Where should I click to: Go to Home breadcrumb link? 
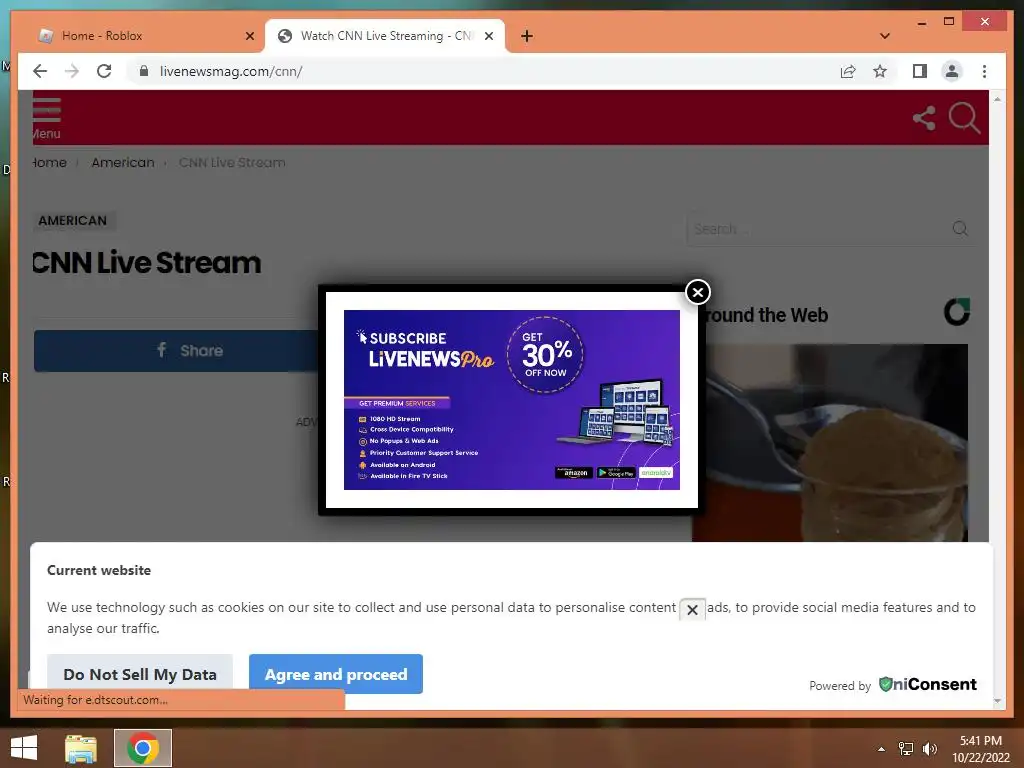[50, 163]
